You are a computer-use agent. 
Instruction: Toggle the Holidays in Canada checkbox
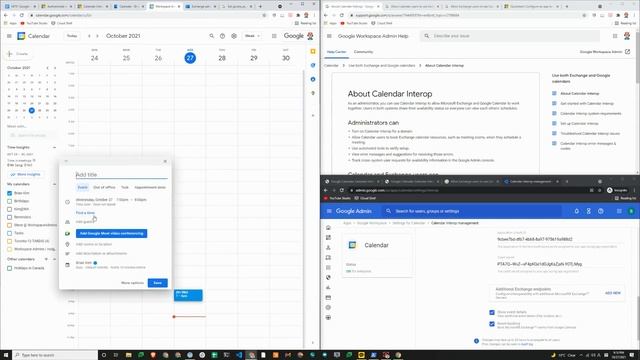(x=9, y=268)
